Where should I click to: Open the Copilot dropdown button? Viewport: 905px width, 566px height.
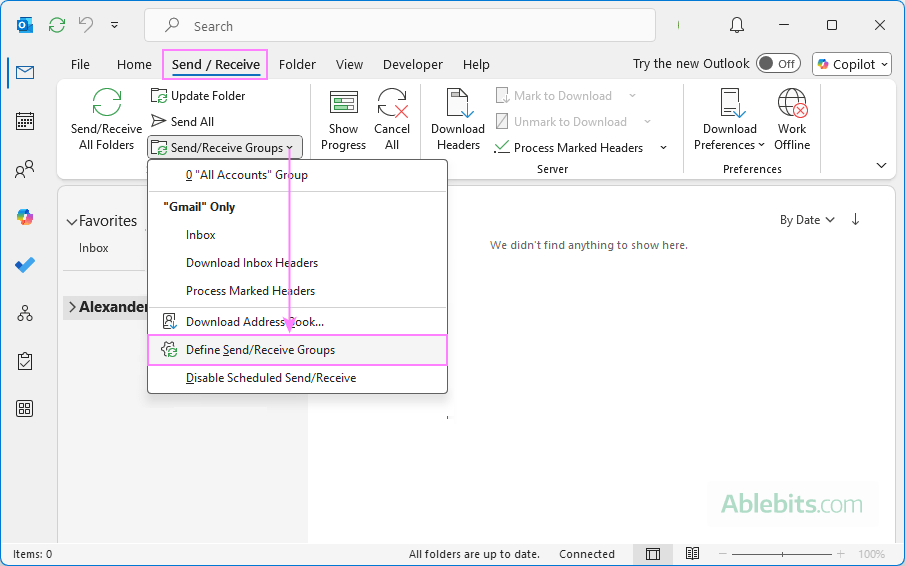point(851,64)
